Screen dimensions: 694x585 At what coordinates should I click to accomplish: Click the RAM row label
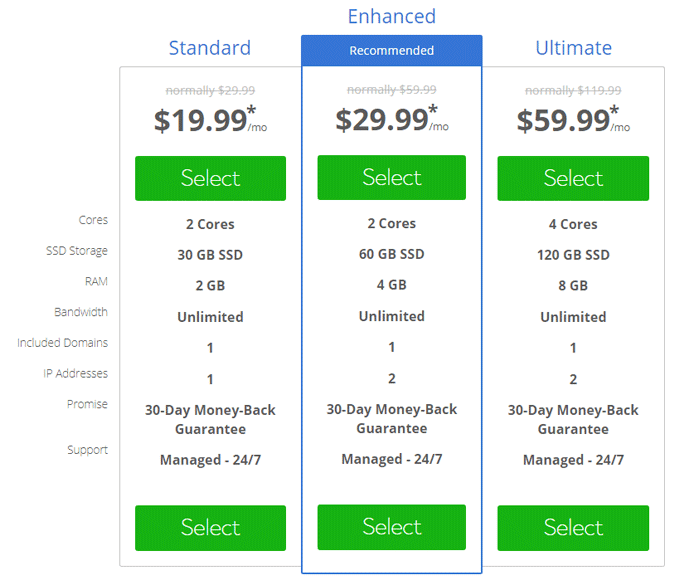pos(96,281)
